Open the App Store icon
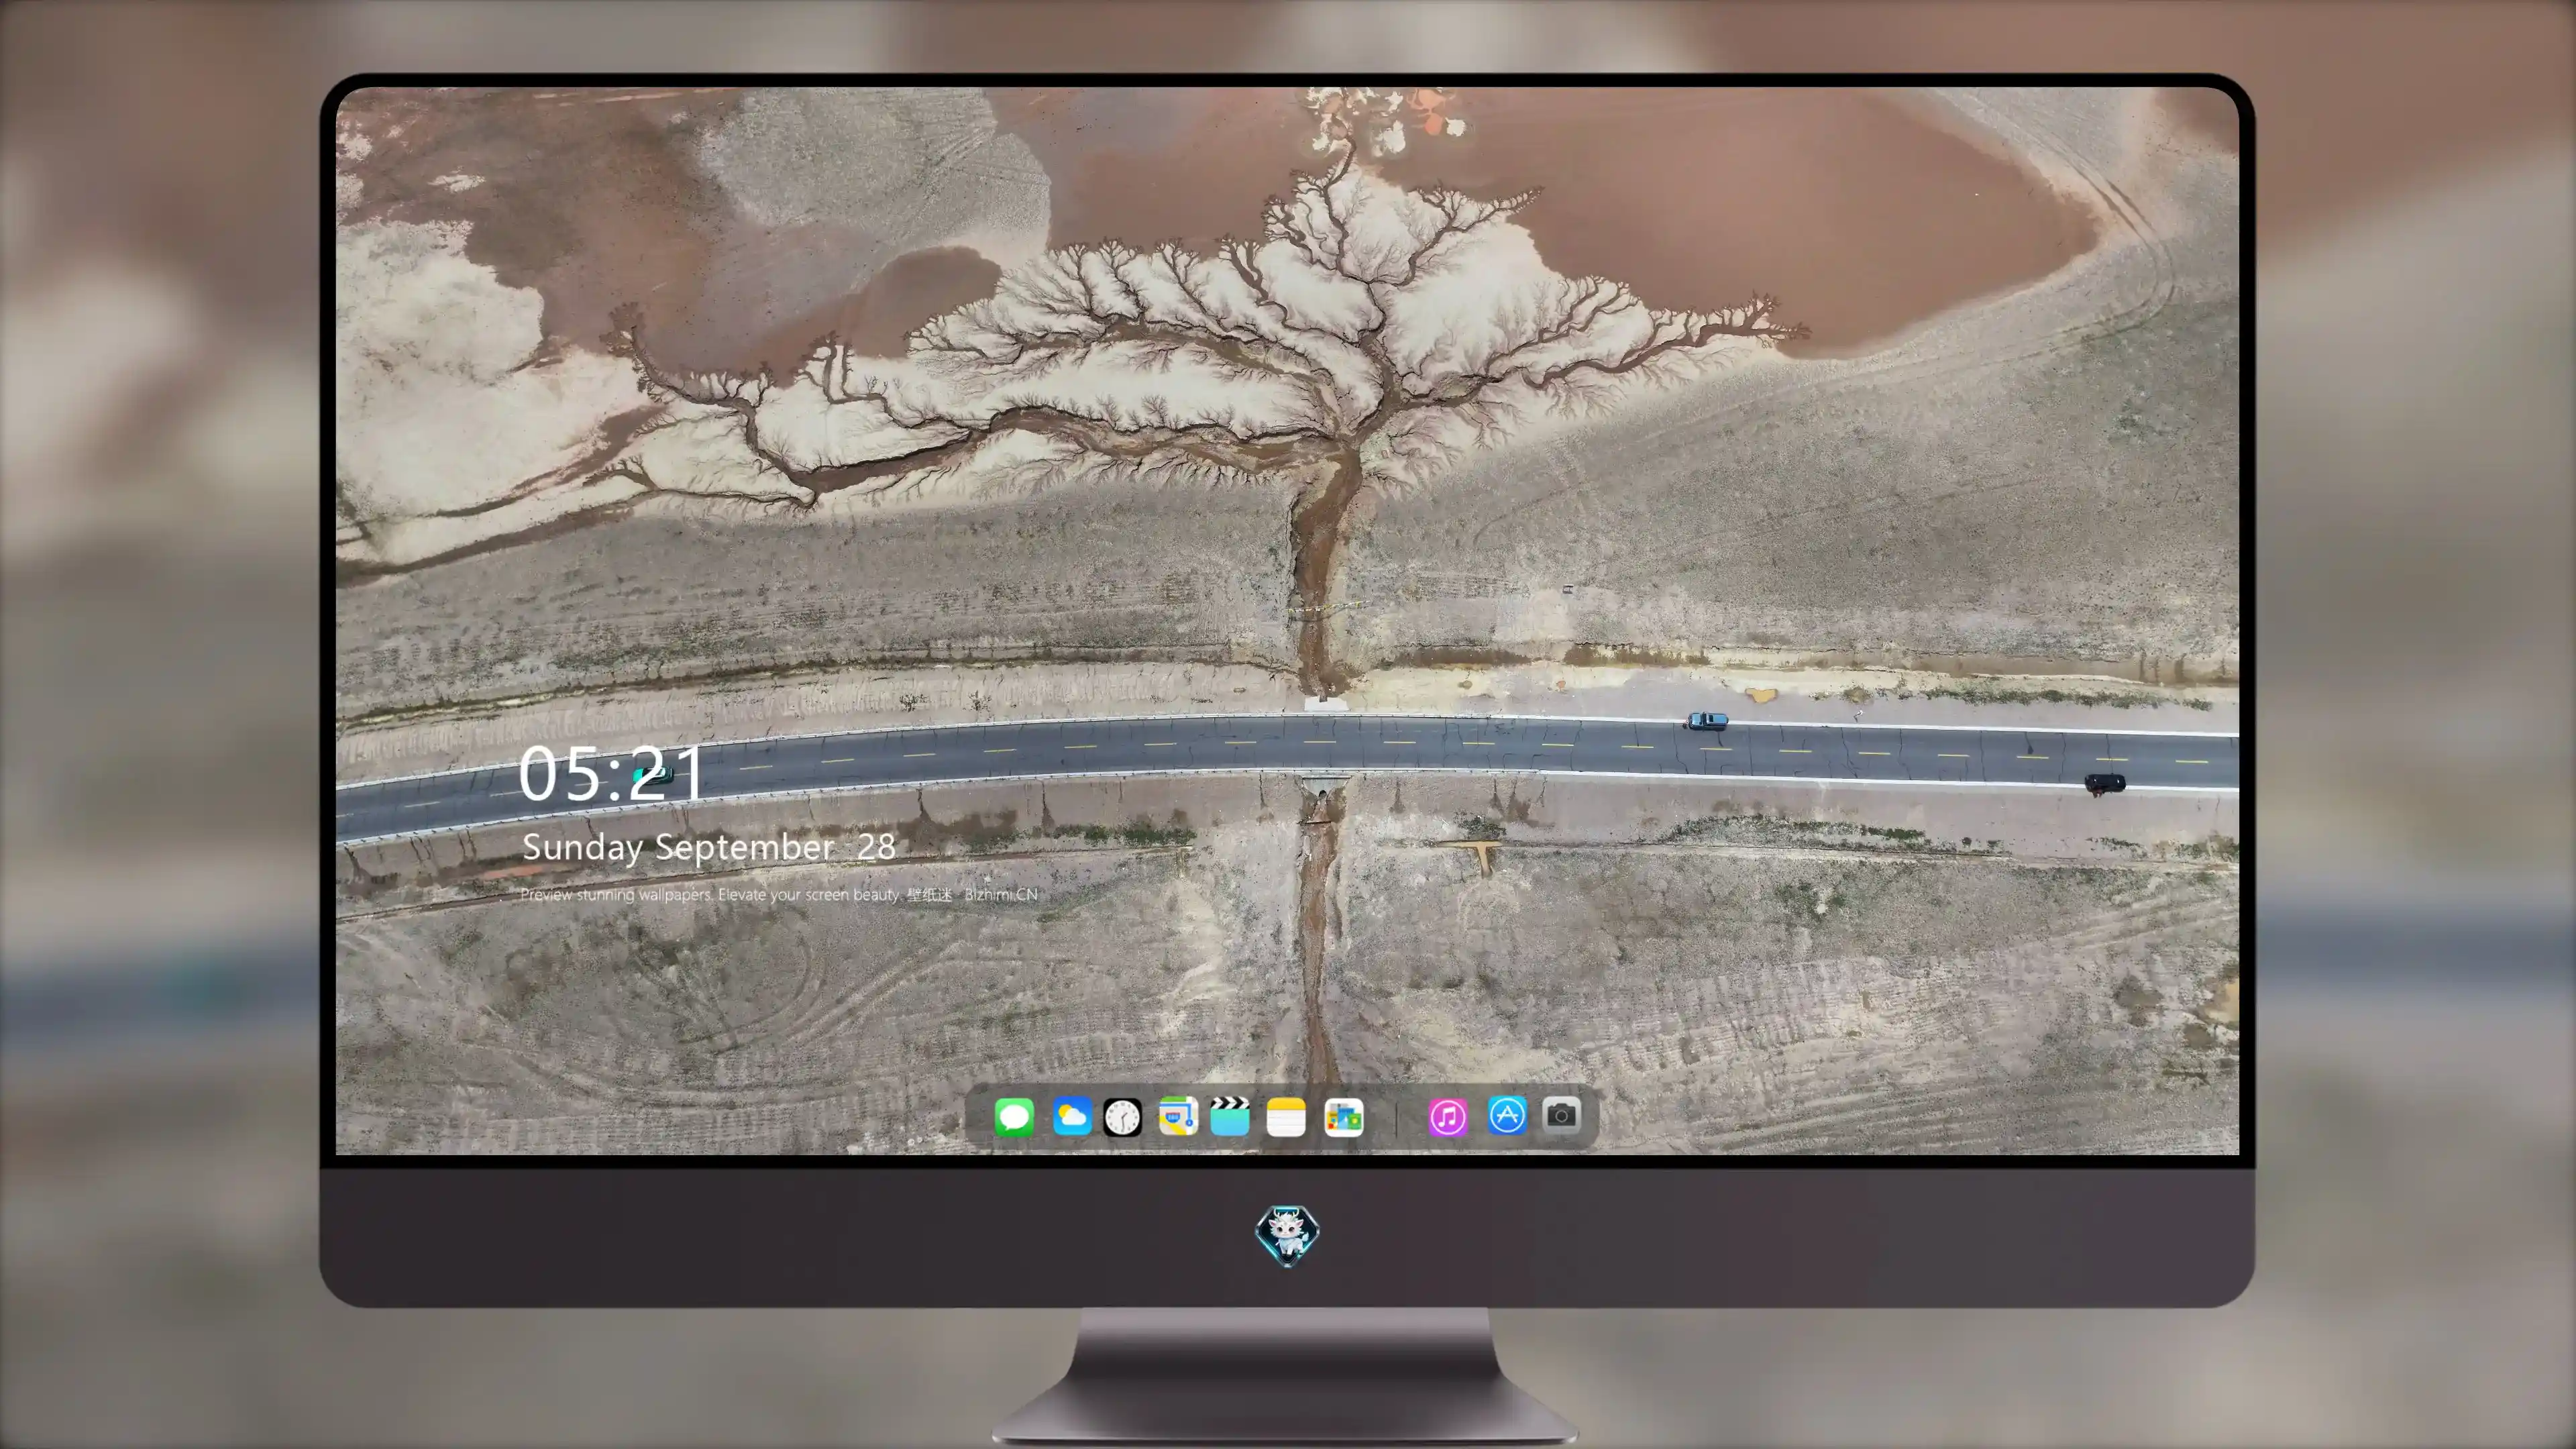This screenshot has height=1449, width=2576. point(1507,1115)
